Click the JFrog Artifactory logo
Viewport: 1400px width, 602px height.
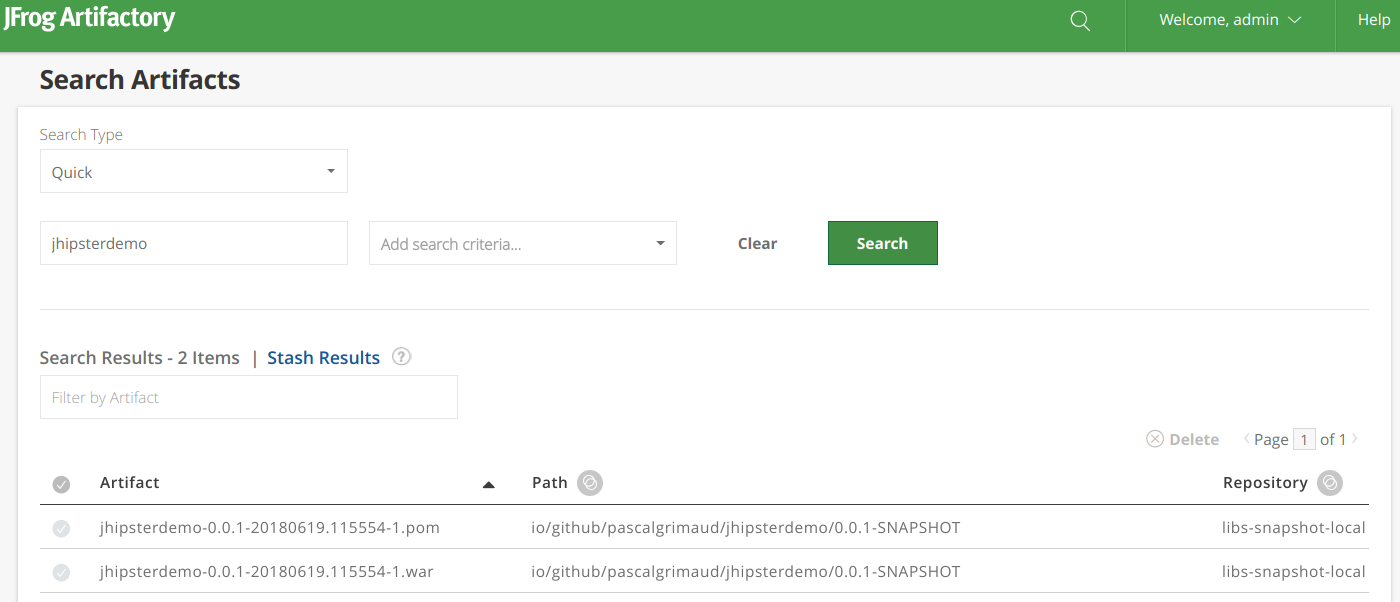pyautogui.click(x=89, y=19)
